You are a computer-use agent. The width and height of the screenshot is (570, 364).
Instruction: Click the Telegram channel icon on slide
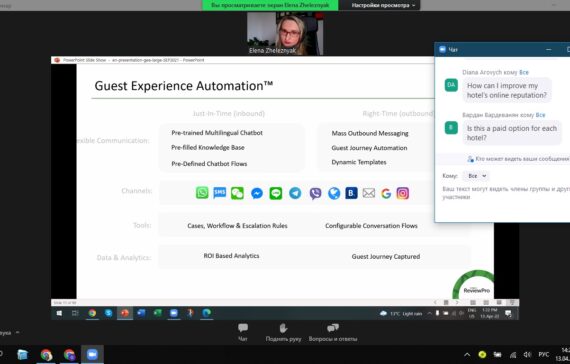(295, 193)
